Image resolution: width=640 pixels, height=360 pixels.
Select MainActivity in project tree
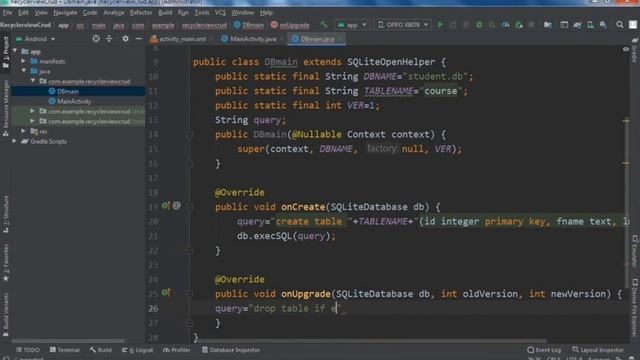point(73,101)
